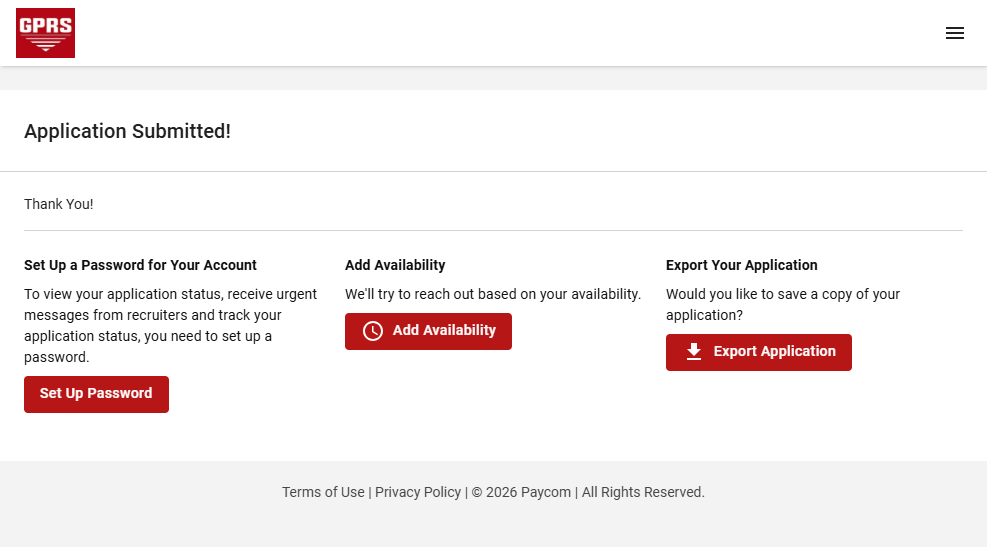
Task: Open the Terms of Use link
Action: (x=323, y=492)
